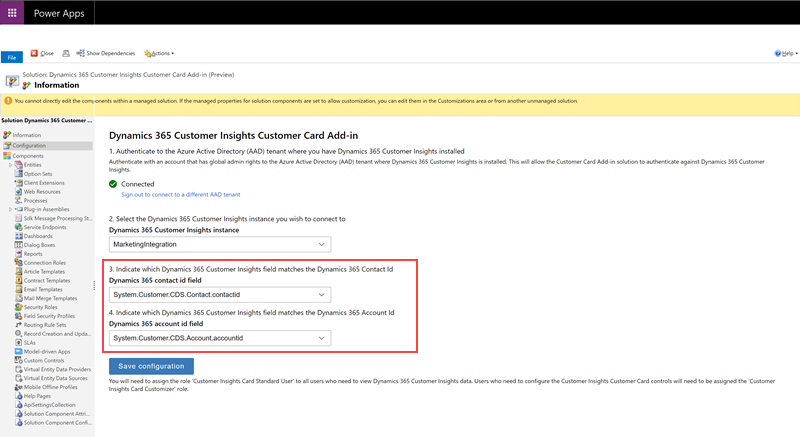Click the SLAs icon
800x437 pixels.
coord(19,343)
